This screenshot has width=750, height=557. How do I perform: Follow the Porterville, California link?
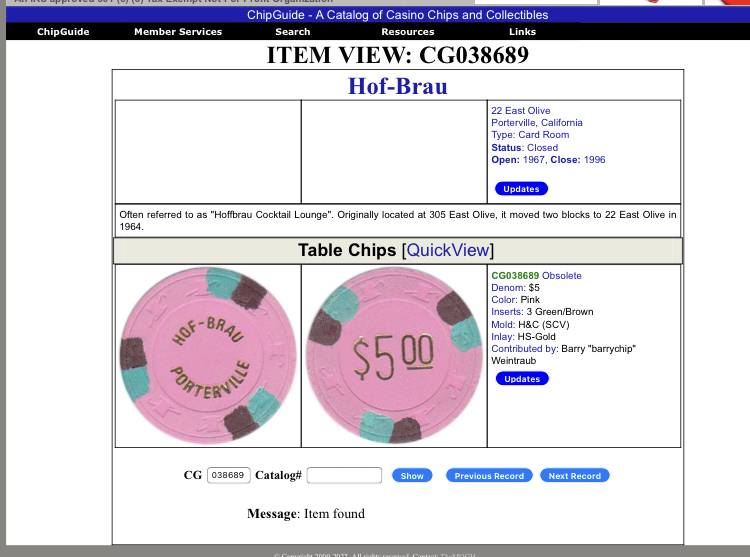click(536, 123)
